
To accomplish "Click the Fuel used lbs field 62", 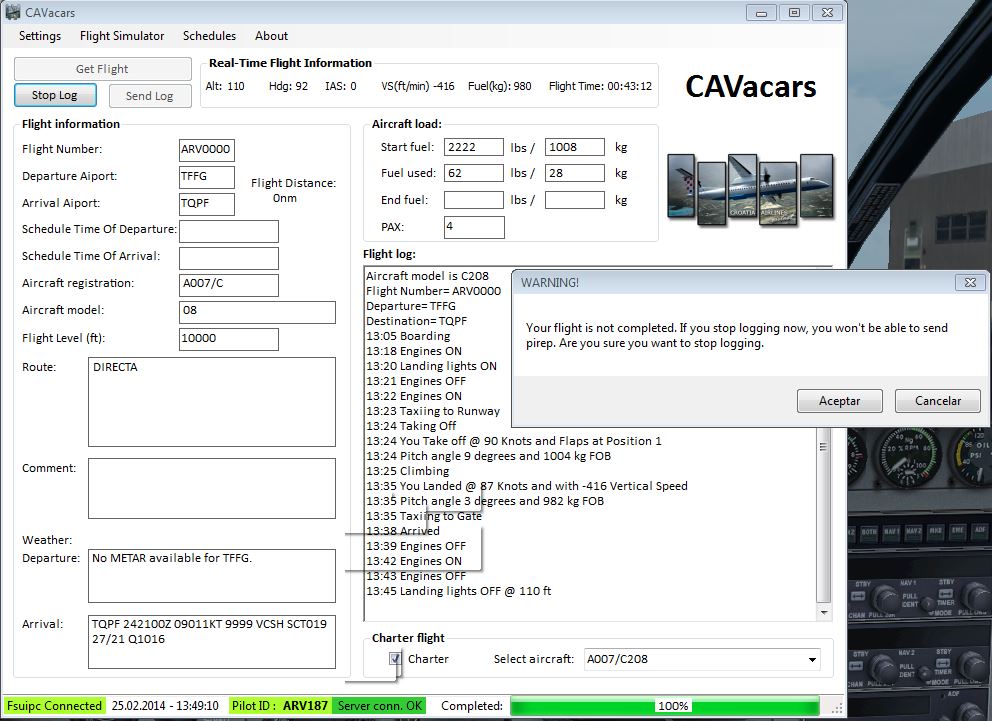I will (474, 173).
